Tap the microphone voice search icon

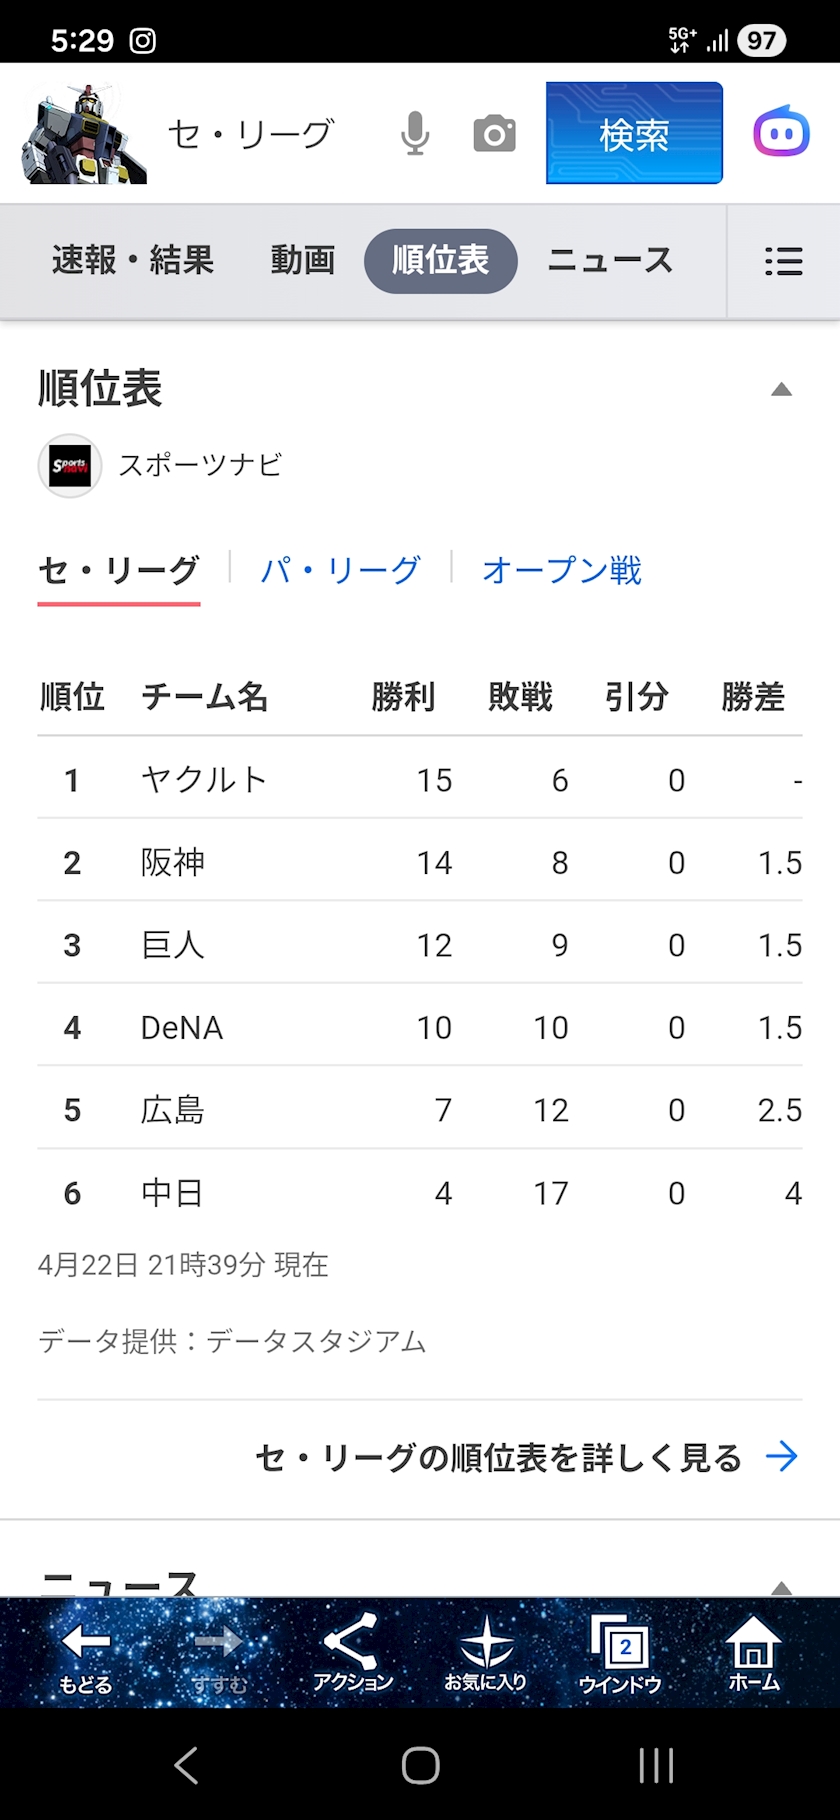pos(415,134)
